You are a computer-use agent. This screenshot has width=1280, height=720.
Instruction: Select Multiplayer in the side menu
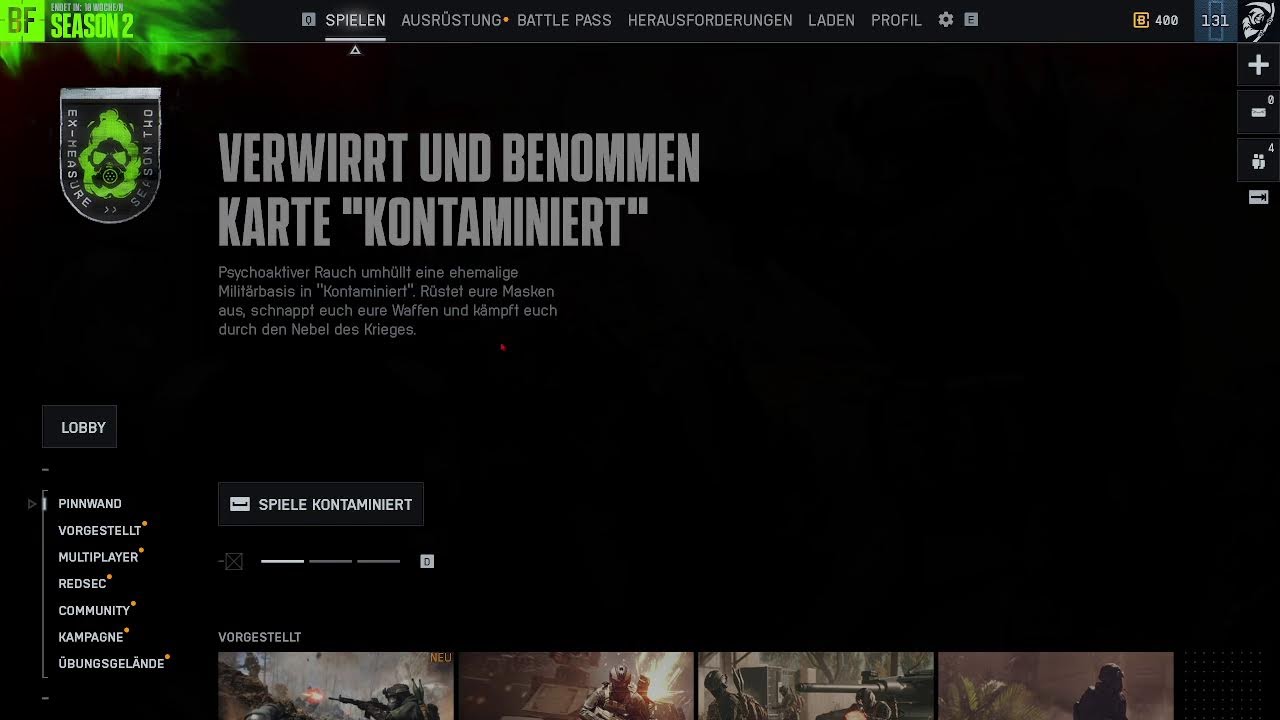[98, 557]
